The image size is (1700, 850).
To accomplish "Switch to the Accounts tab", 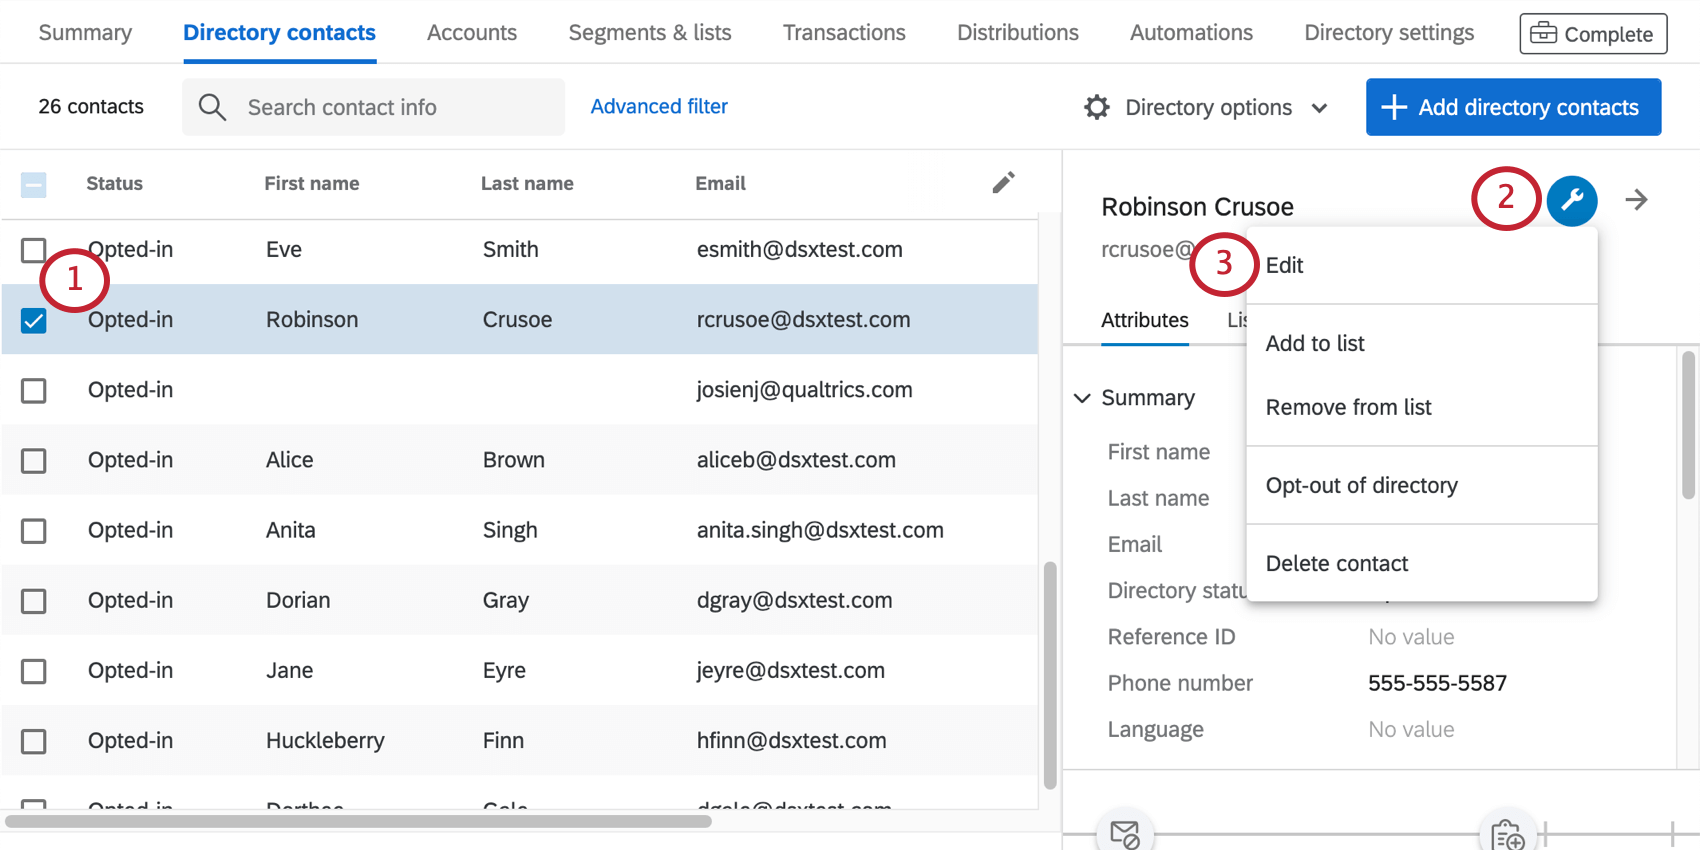I will (472, 33).
